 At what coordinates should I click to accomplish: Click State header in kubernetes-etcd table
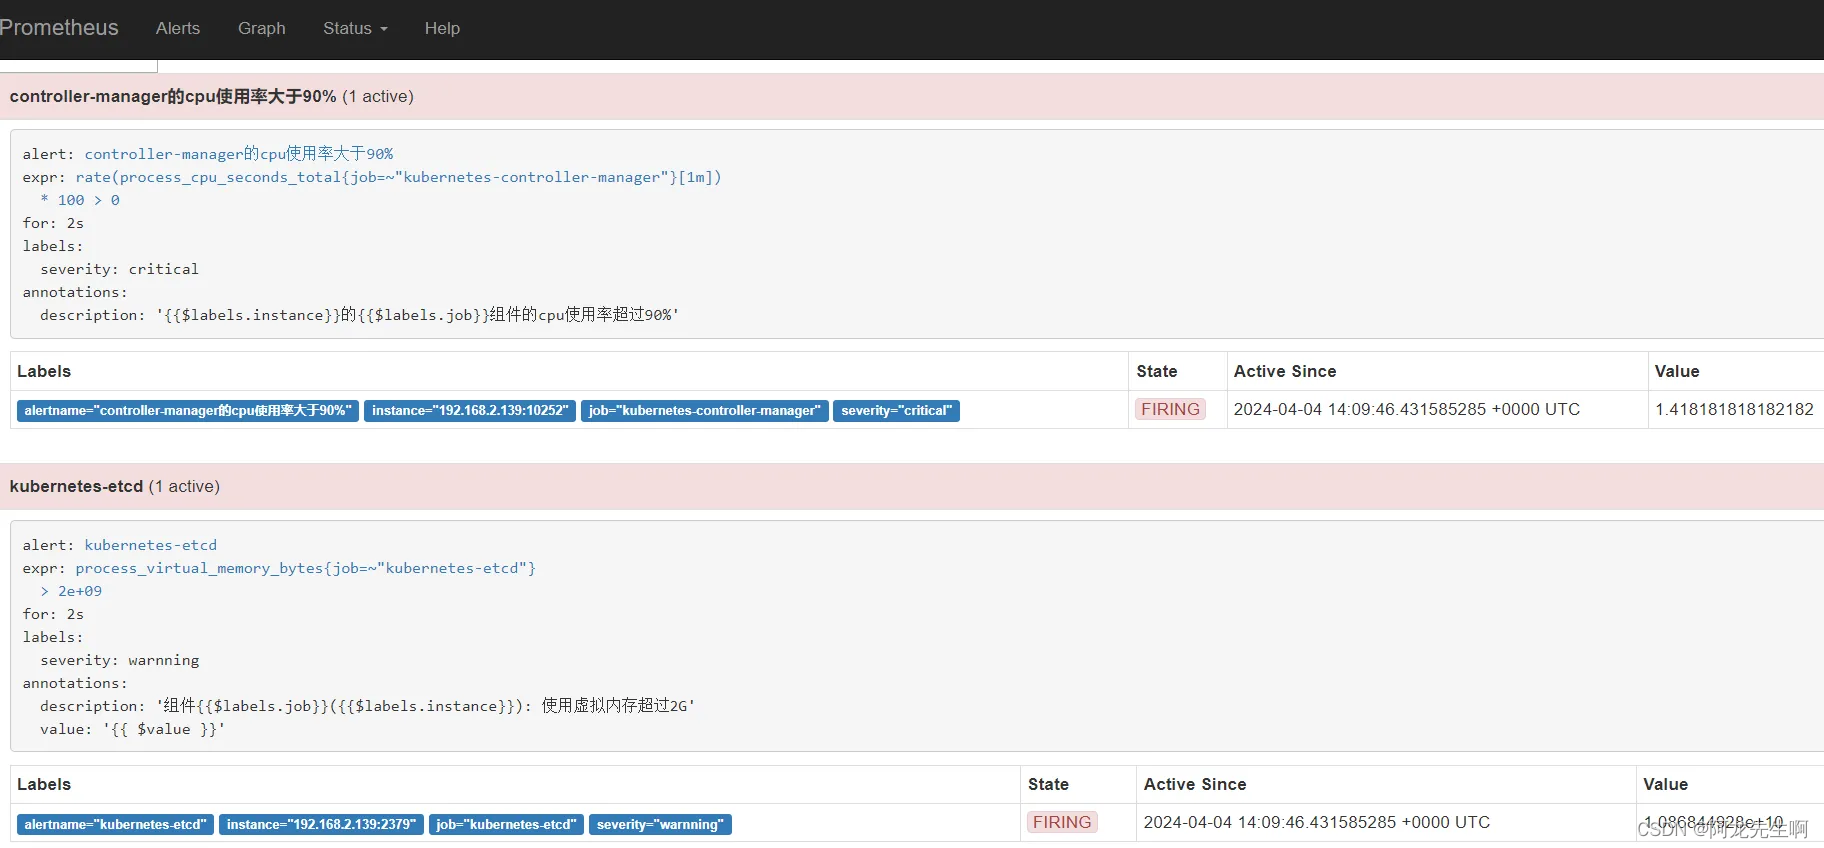(x=1048, y=784)
